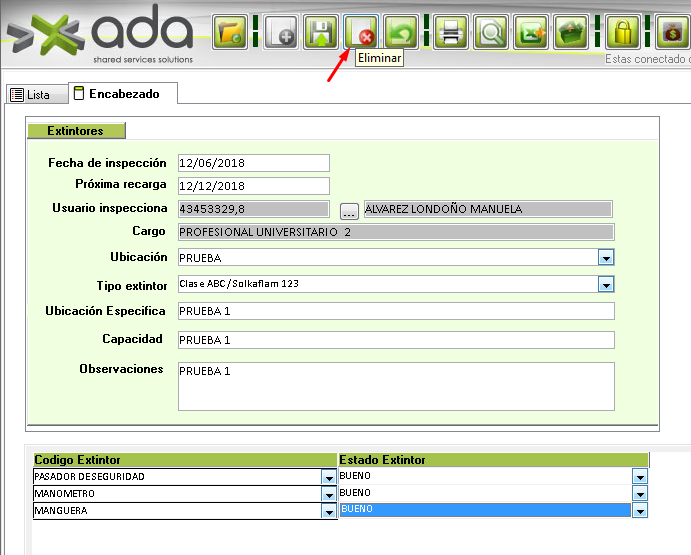This screenshot has width=691, height=555.
Task: Click the Fecha de inspección field
Action: click(253, 163)
